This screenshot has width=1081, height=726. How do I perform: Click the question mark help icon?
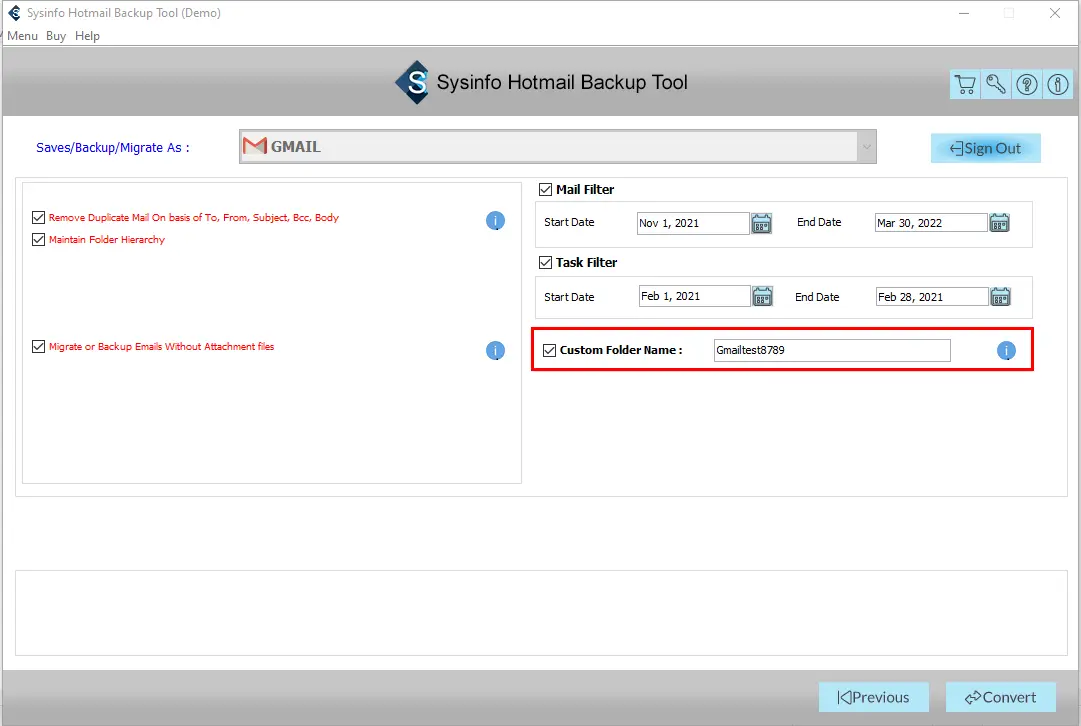[x=1027, y=85]
